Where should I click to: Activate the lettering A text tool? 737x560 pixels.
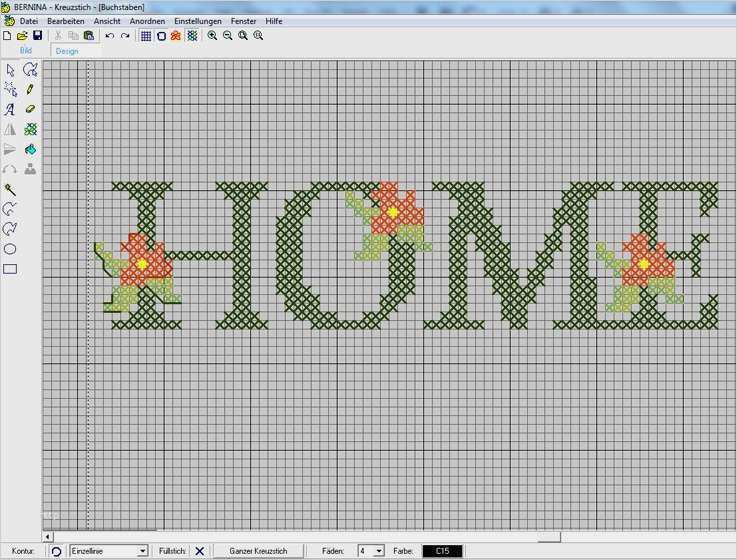[x=10, y=110]
